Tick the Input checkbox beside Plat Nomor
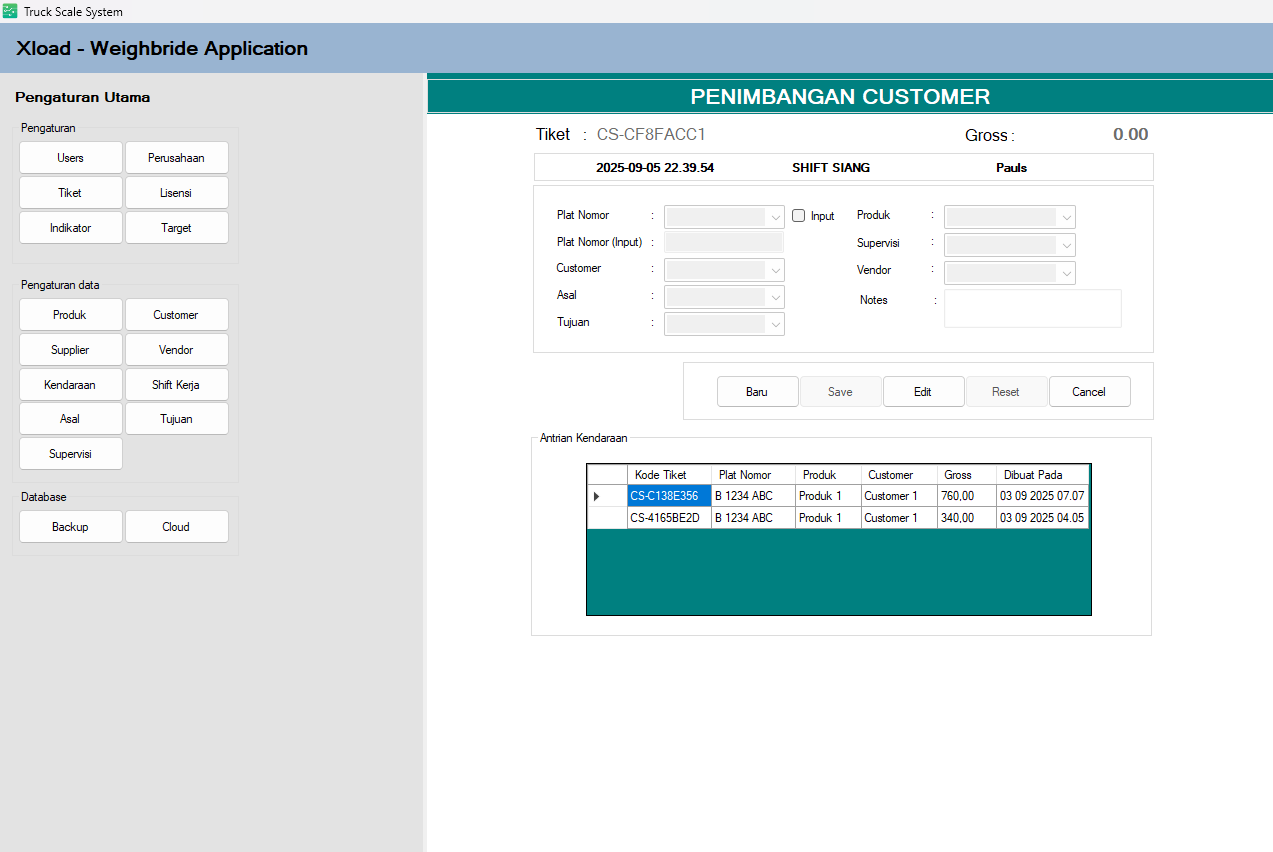 pos(798,215)
